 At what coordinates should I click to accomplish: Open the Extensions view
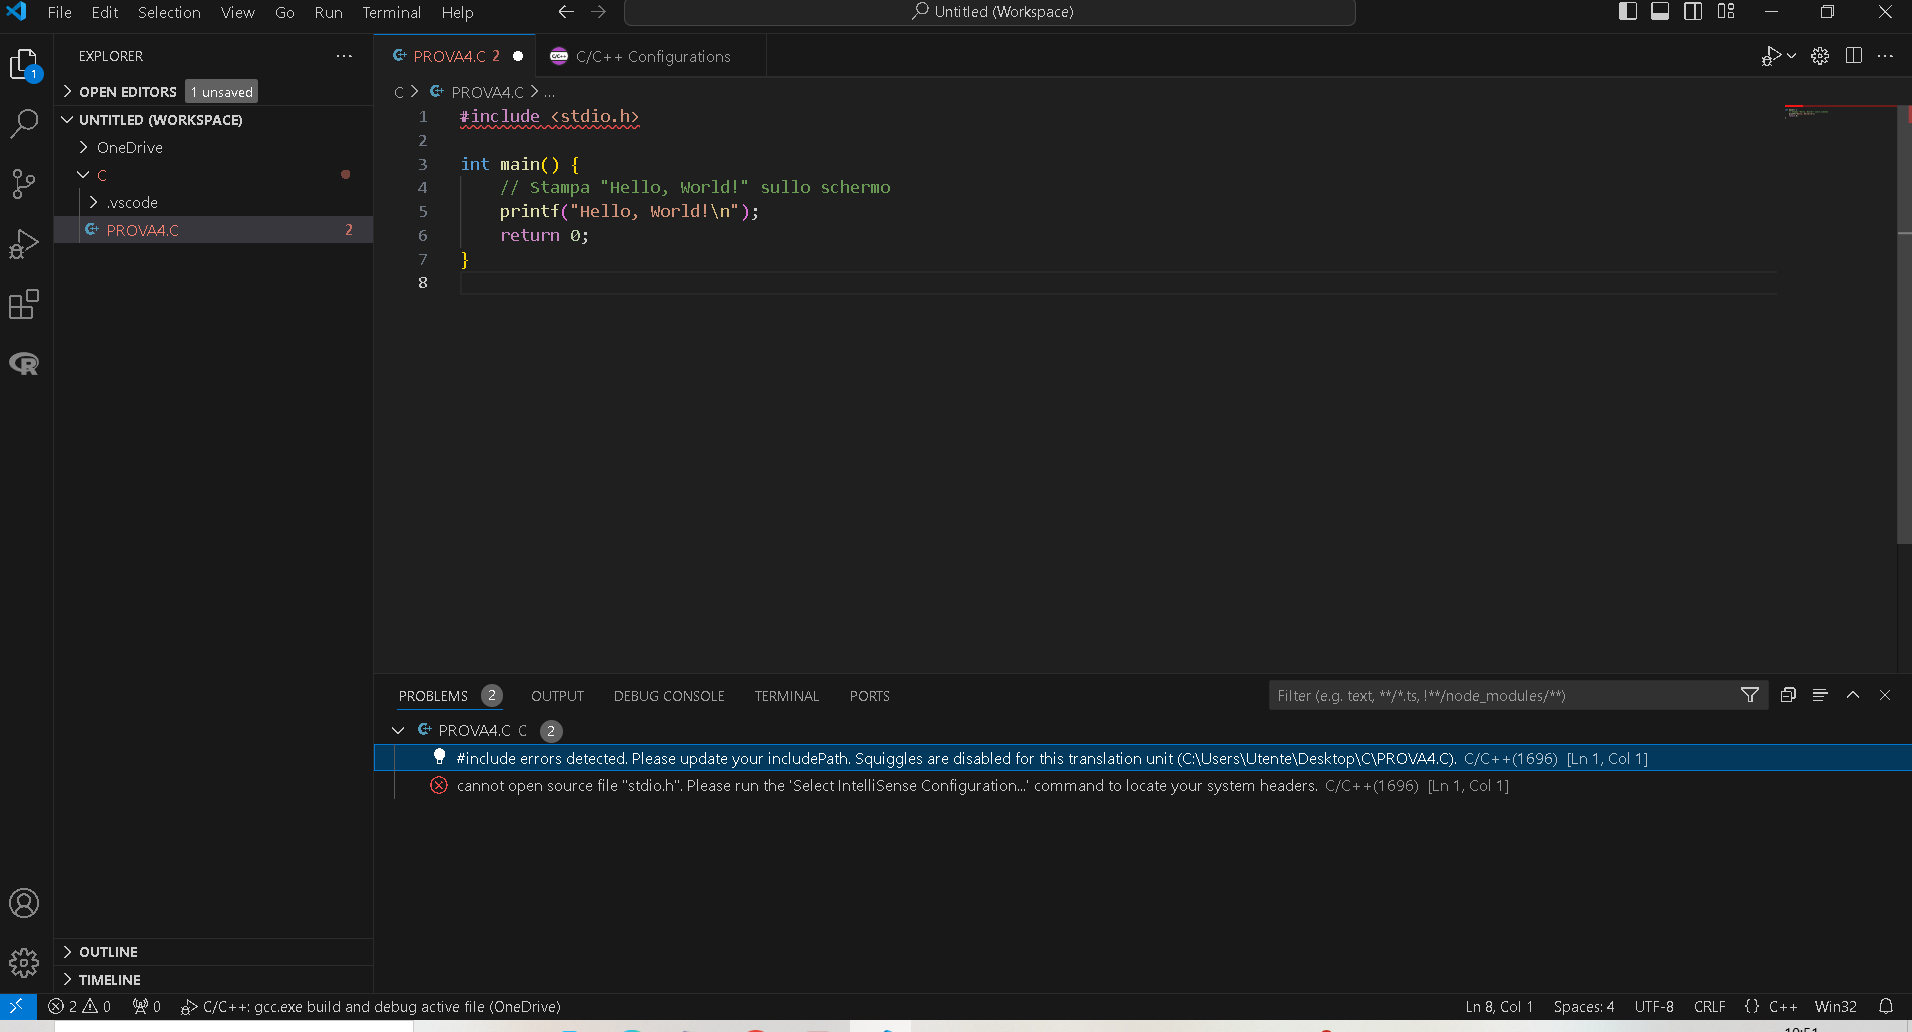pos(24,304)
